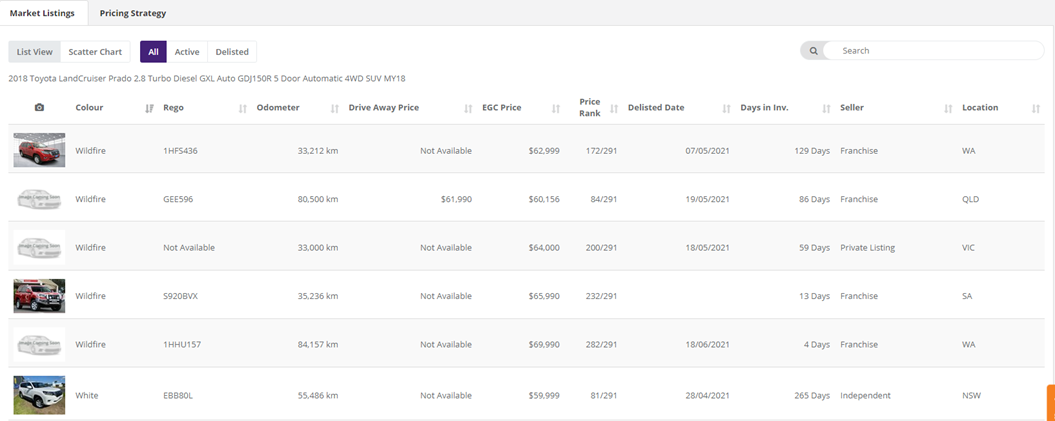Click EGC price $62,999
The width and height of the screenshot is (1055, 421).
click(x=544, y=151)
